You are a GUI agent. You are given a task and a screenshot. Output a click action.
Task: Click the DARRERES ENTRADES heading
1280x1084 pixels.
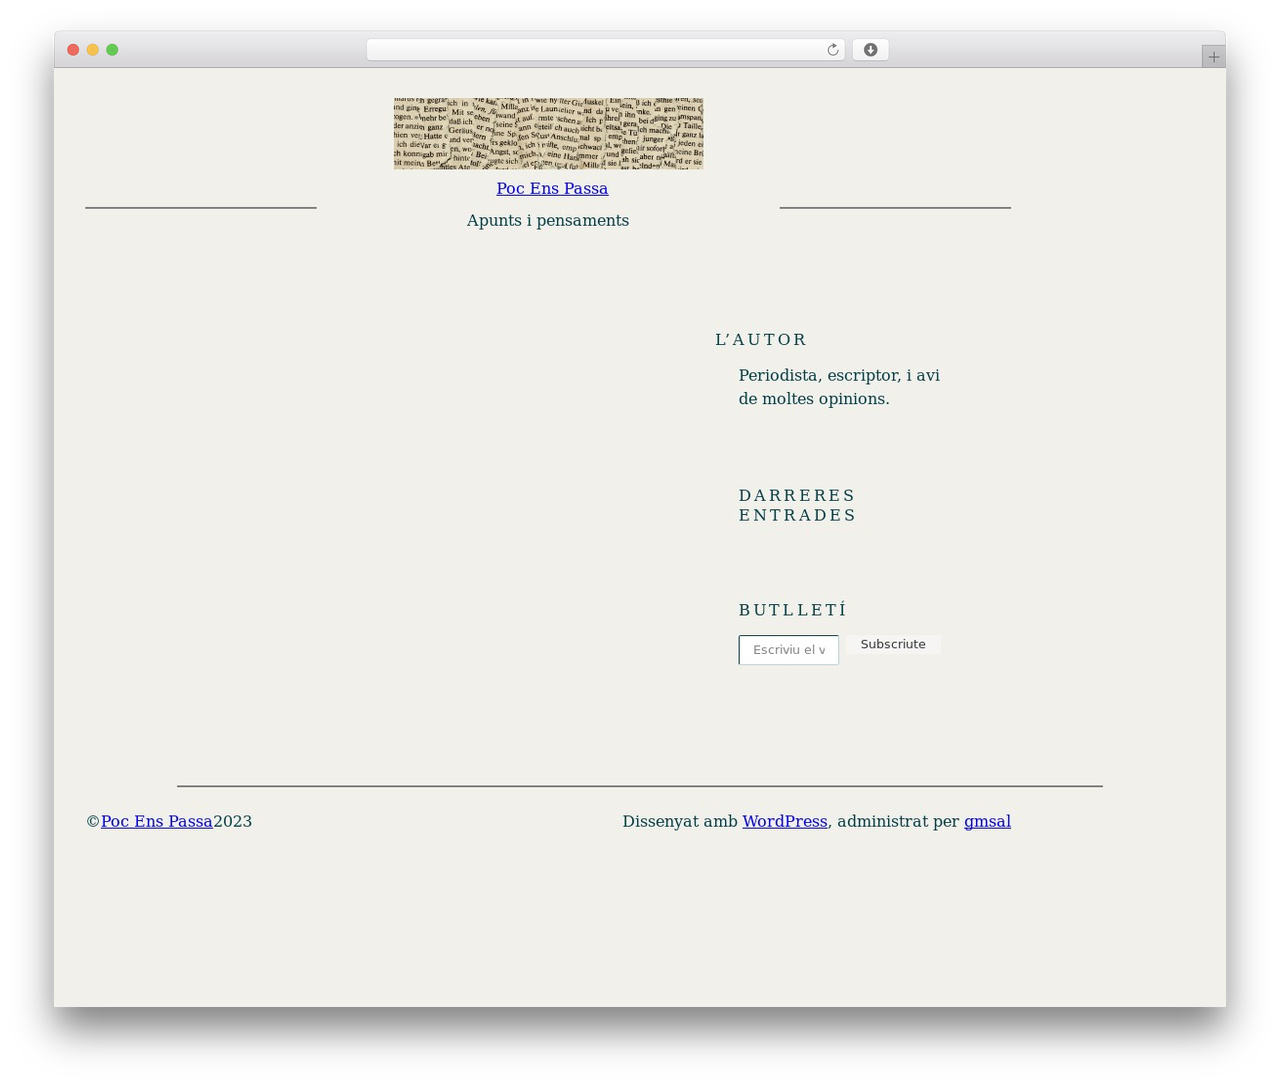(798, 505)
